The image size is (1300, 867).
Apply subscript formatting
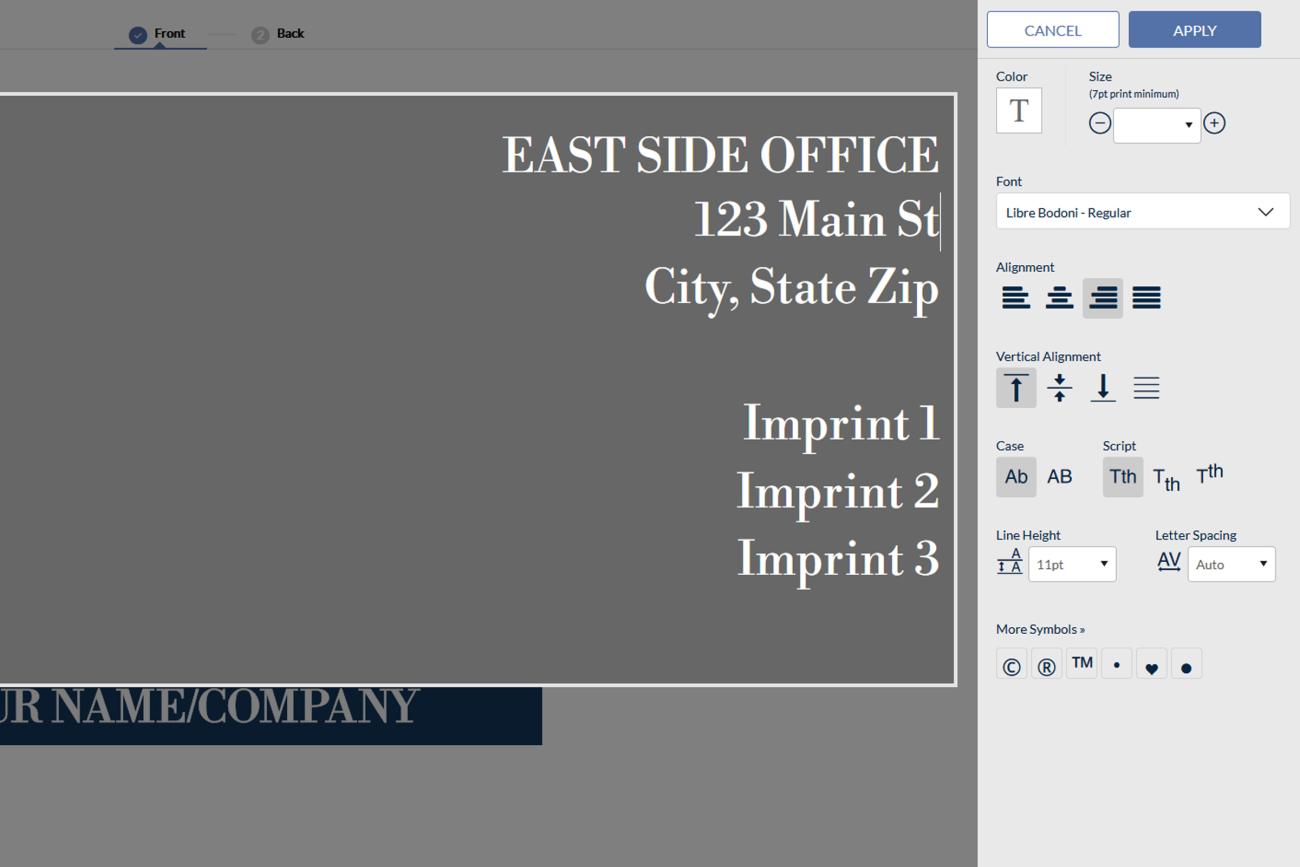tap(1166, 479)
